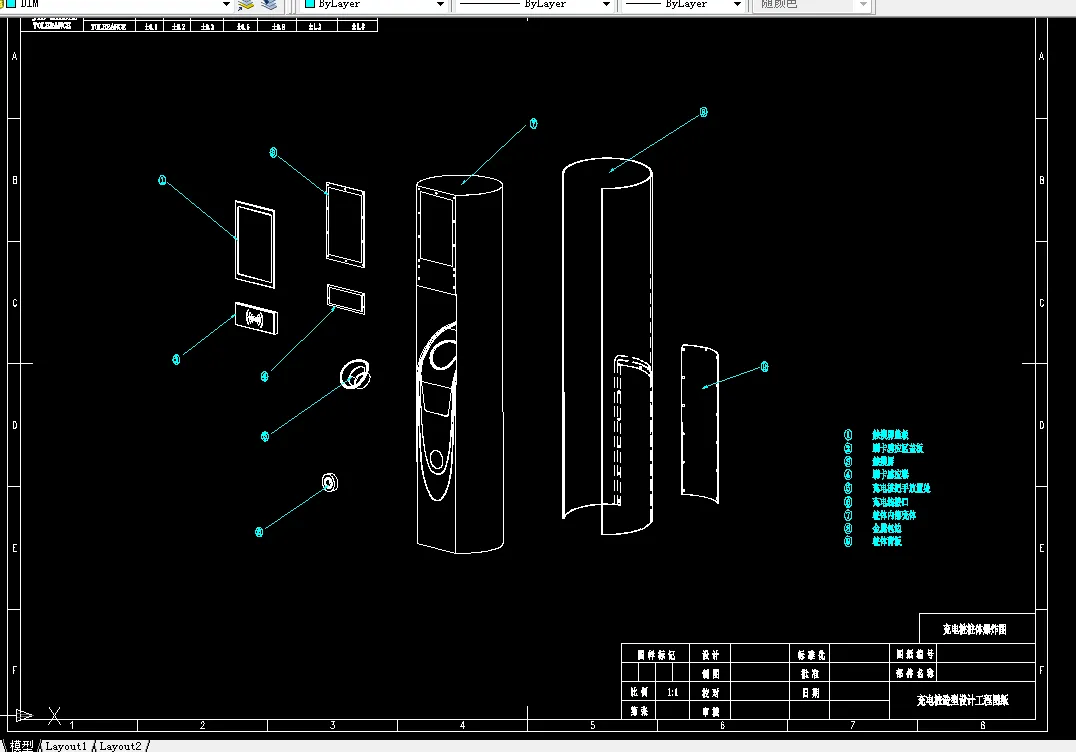Select the 设计 label in title block
Image resolution: width=1076 pixels, height=752 pixels.
point(710,655)
